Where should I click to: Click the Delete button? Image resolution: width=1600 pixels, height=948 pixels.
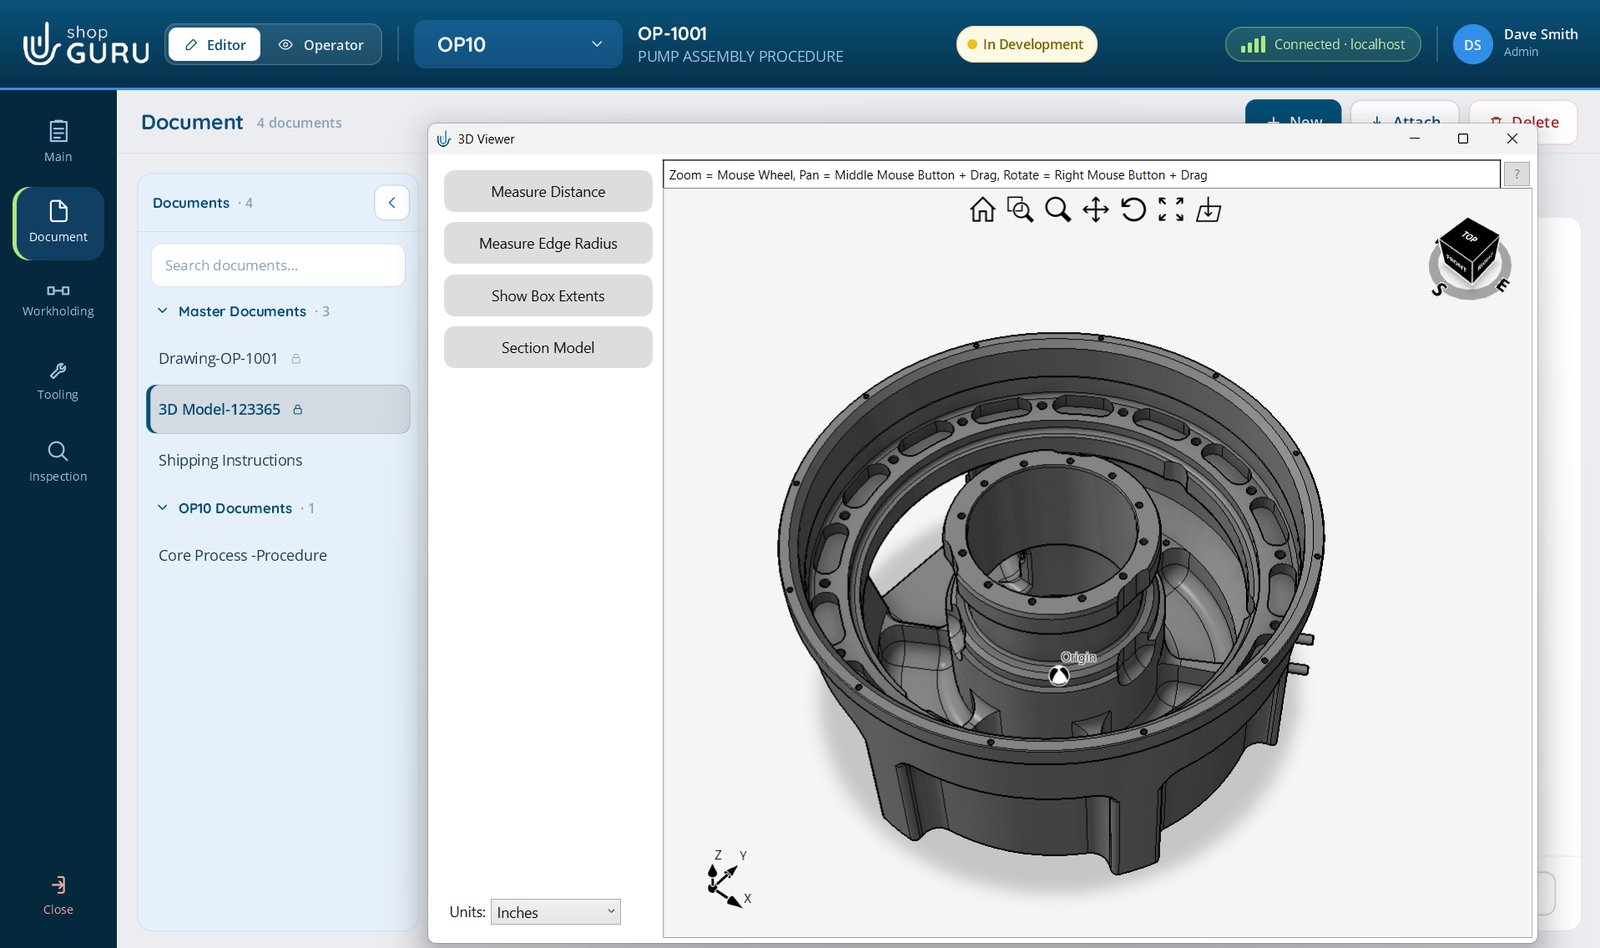[1524, 121]
